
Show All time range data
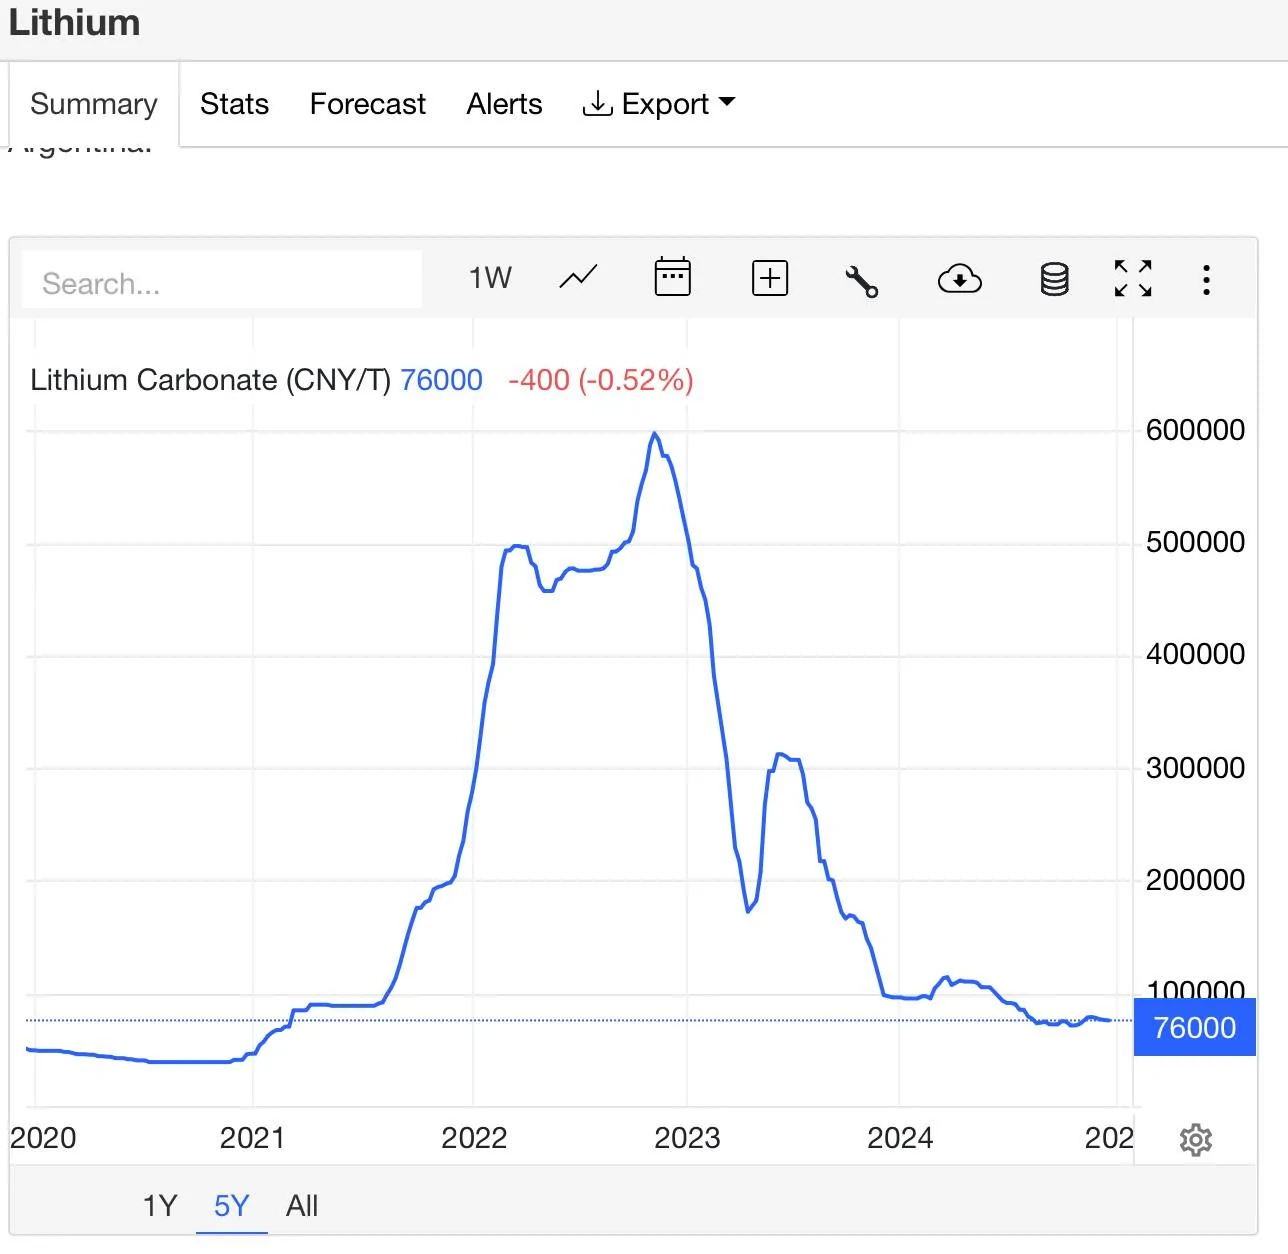tap(302, 1206)
